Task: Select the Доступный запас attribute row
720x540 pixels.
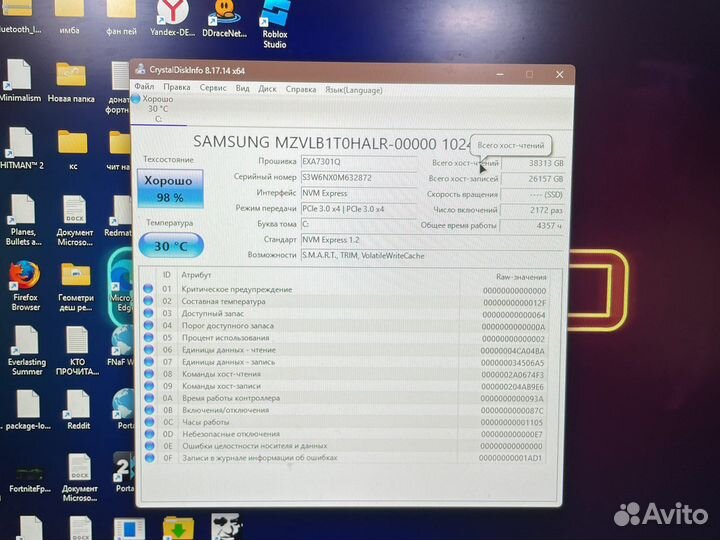Action: click(x=344, y=314)
